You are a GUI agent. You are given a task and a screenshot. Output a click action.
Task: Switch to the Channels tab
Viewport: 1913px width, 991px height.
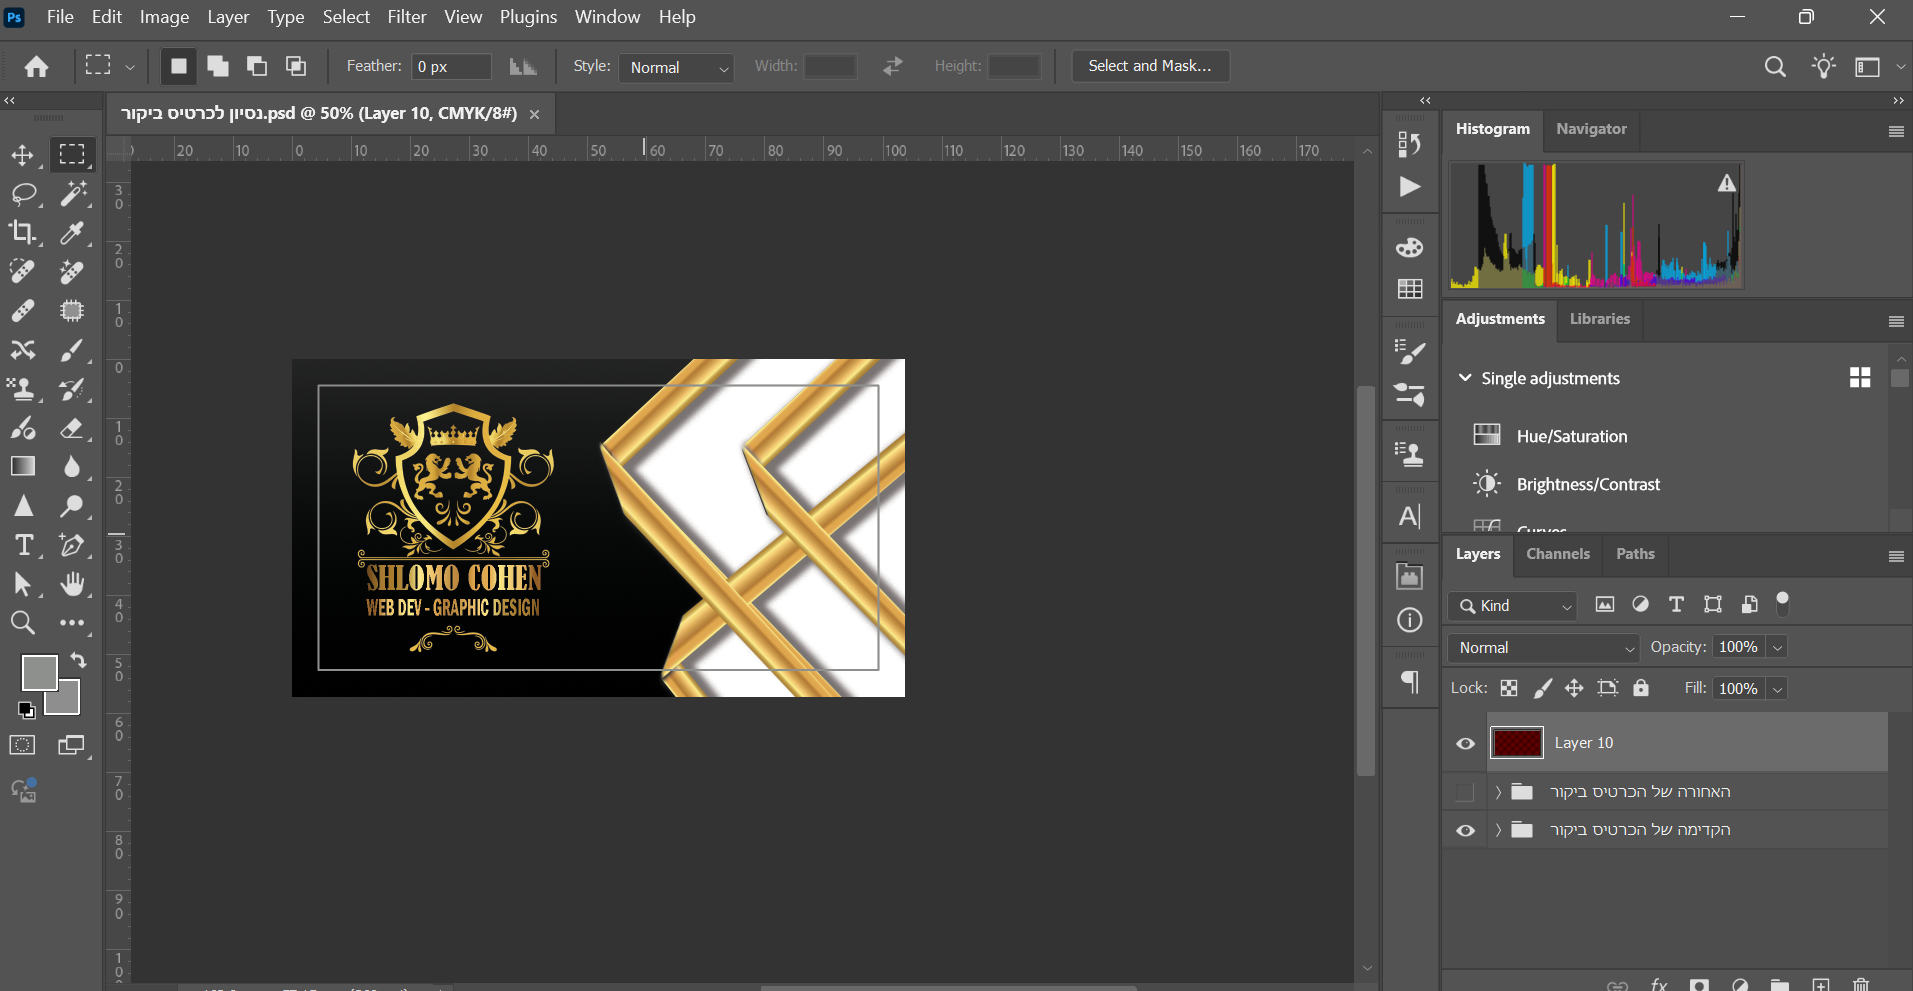pos(1557,554)
